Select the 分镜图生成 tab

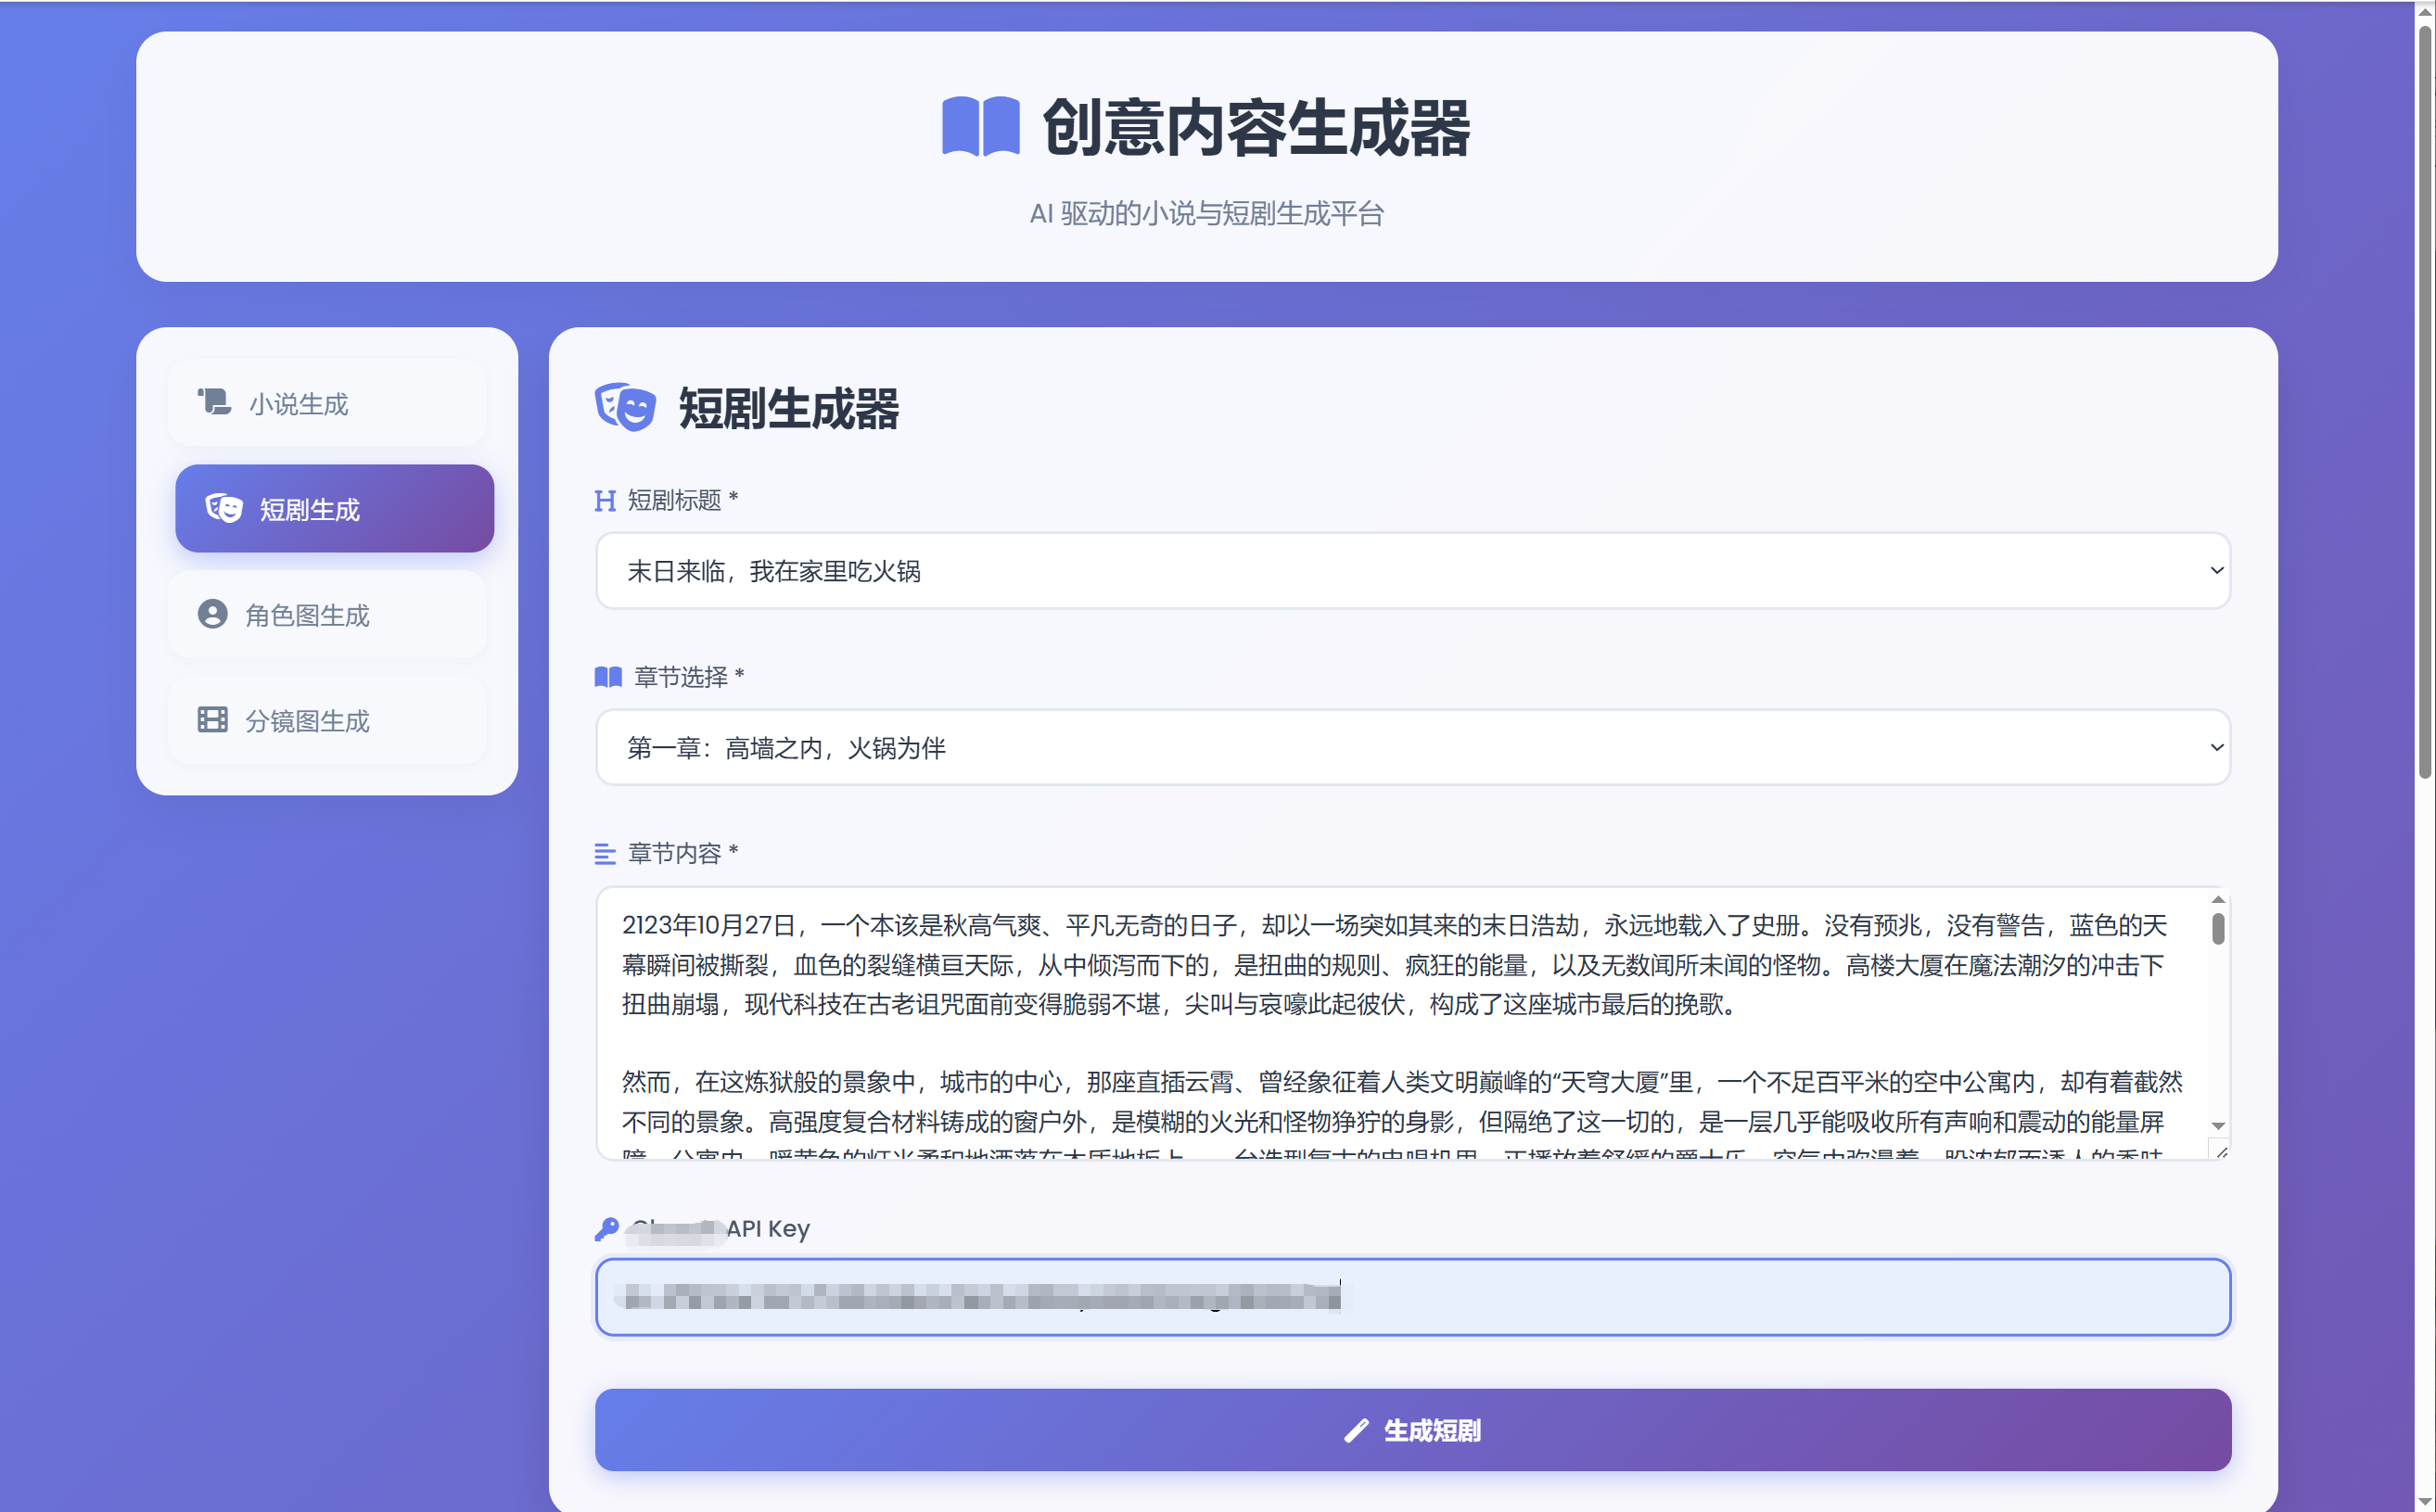tap(327, 720)
